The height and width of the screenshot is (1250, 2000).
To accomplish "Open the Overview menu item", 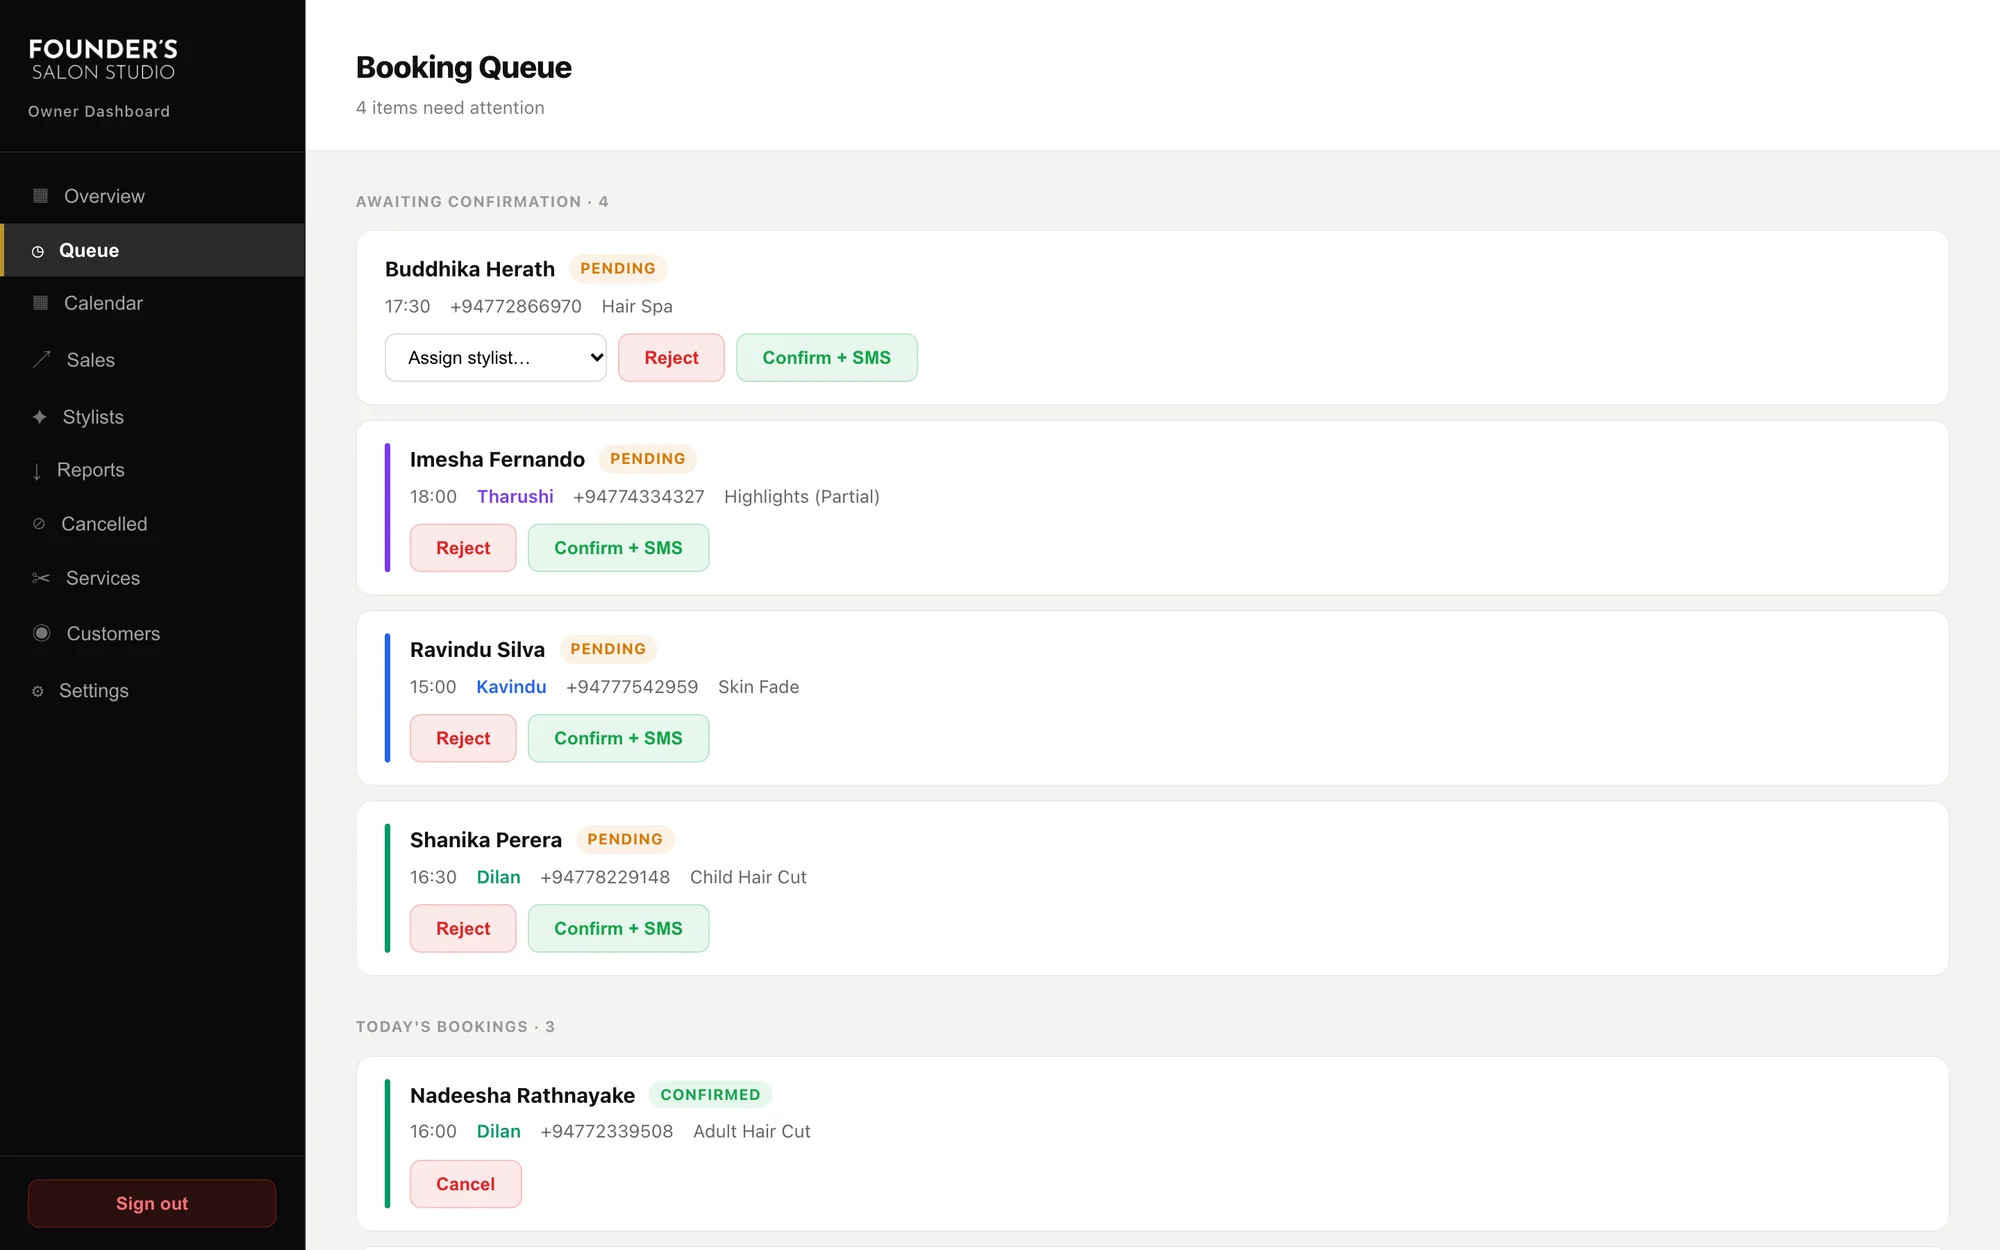I will pos(152,196).
